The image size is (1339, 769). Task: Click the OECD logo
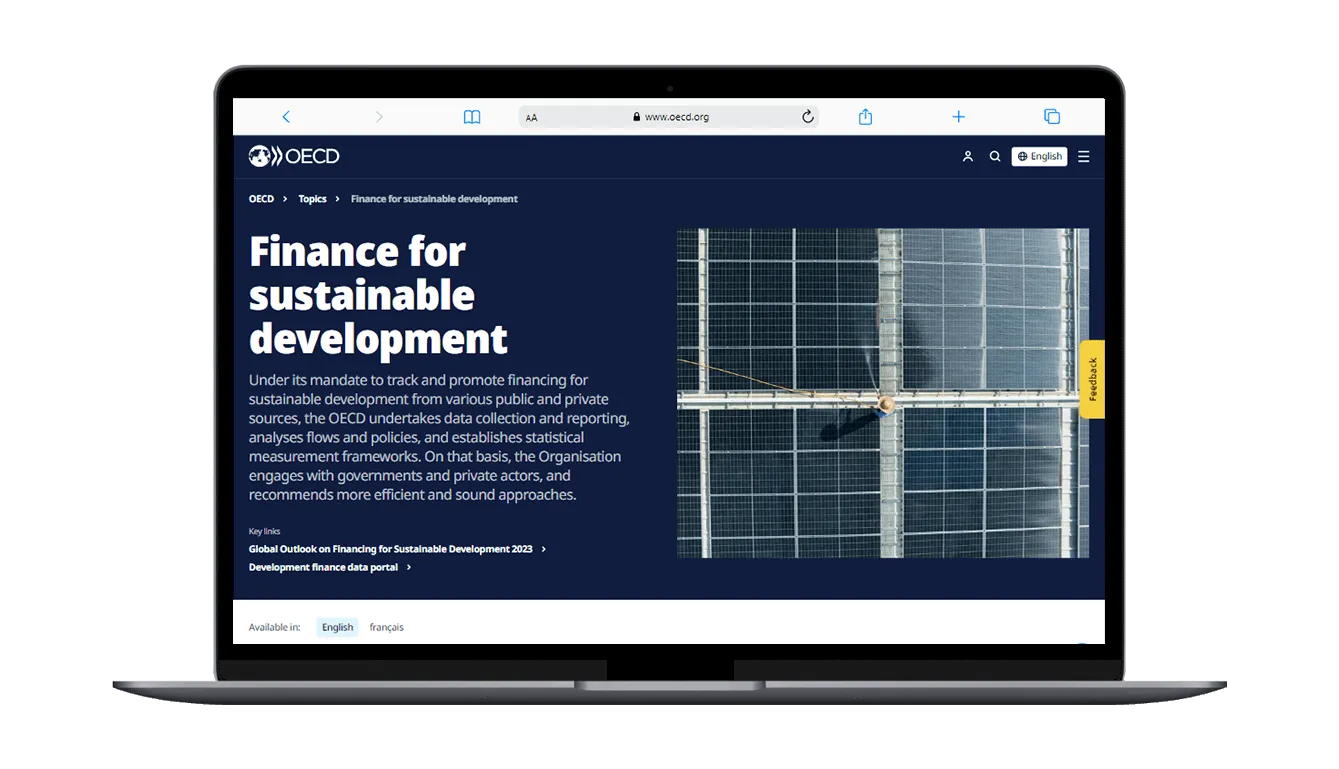coord(294,156)
